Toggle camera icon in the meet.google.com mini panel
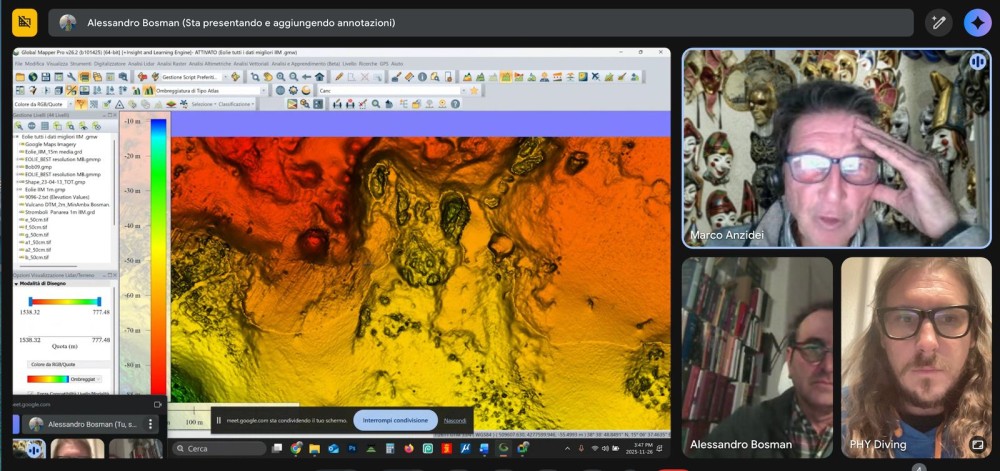 point(158,405)
